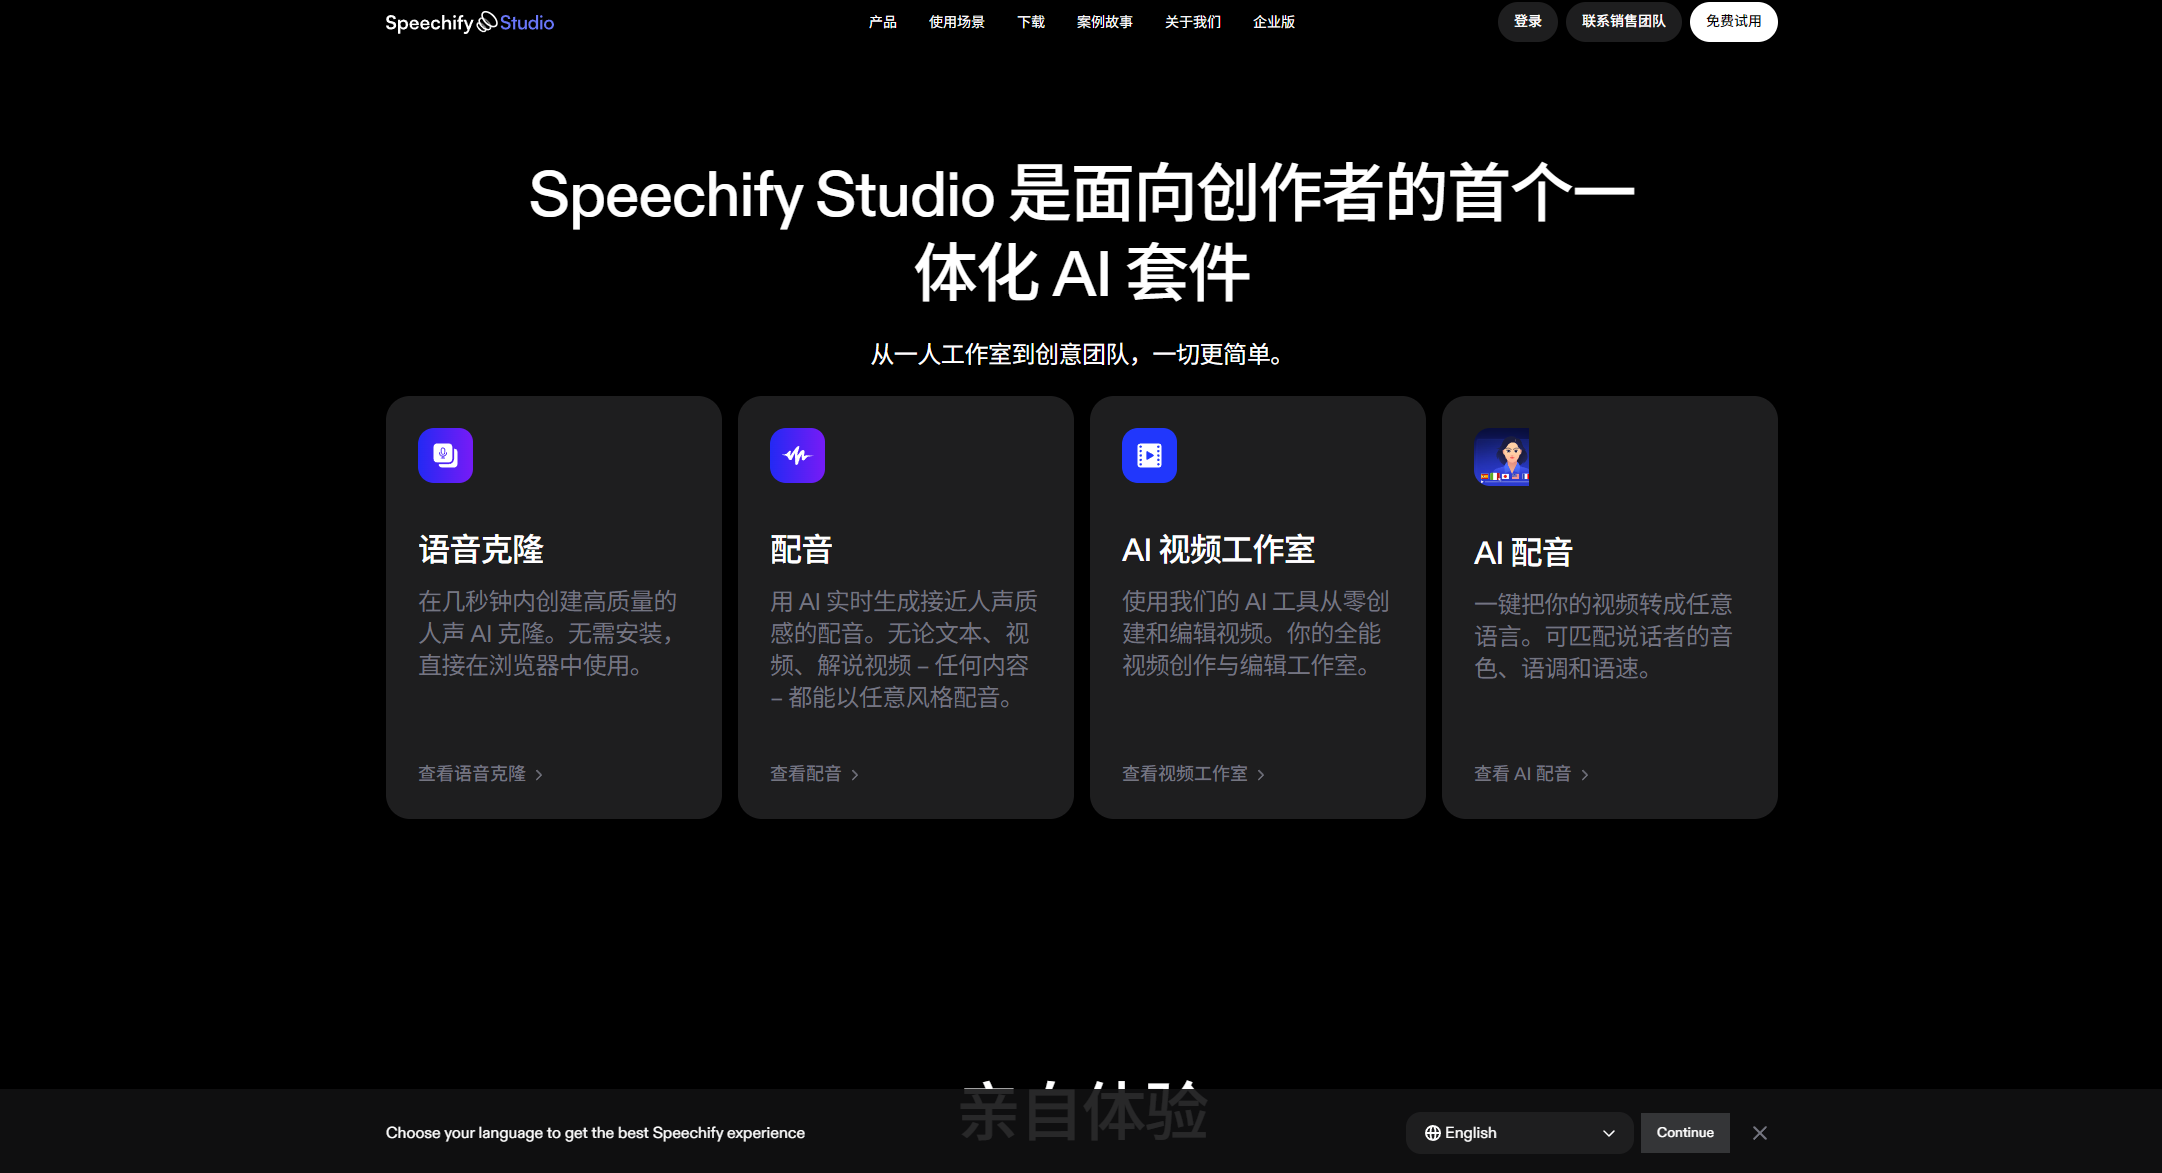Click the globe icon in language selector
Image resolution: width=2162 pixels, height=1173 pixels.
click(x=1433, y=1133)
